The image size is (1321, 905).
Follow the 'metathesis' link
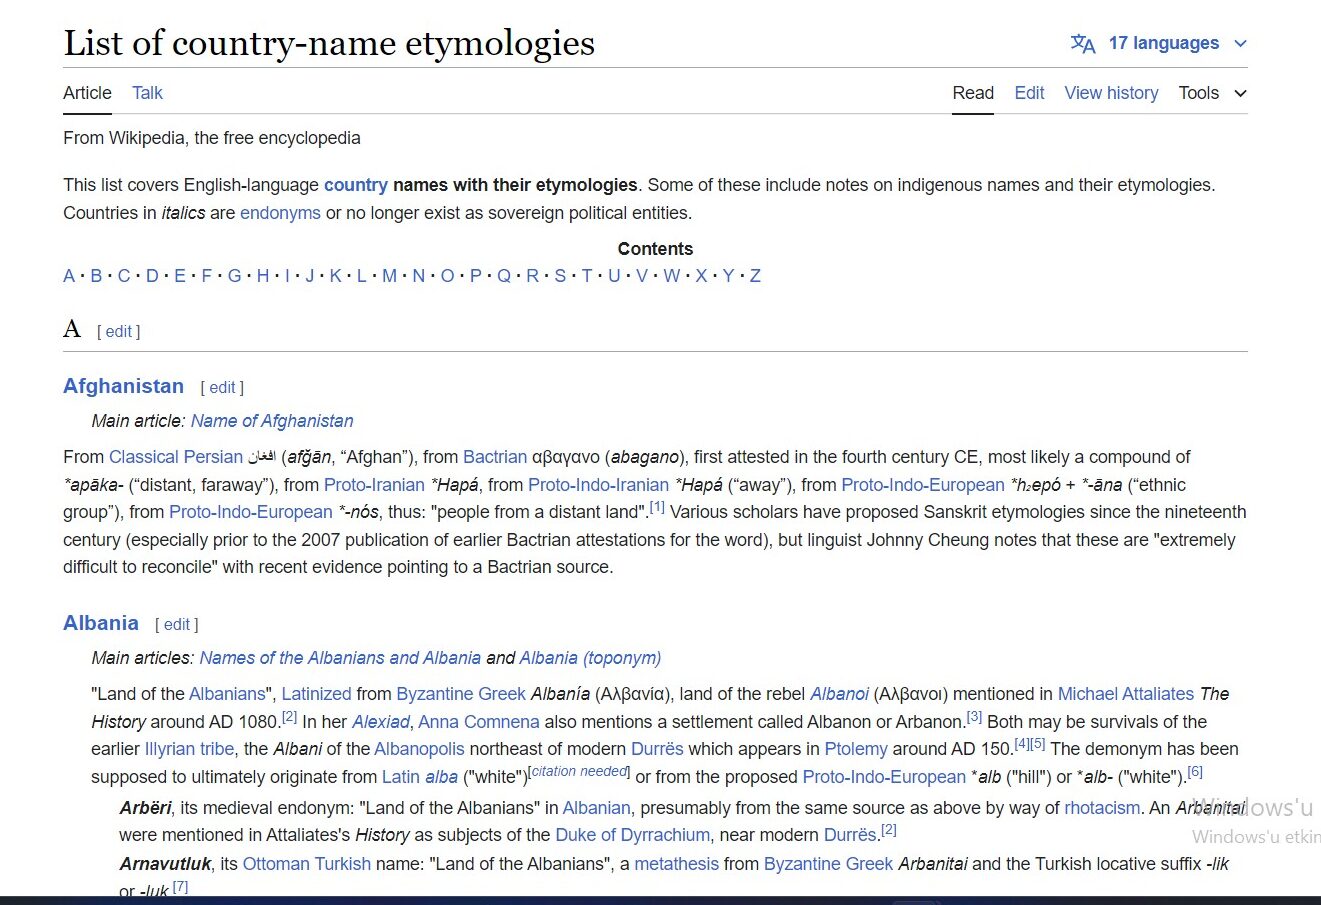[x=676, y=864]
